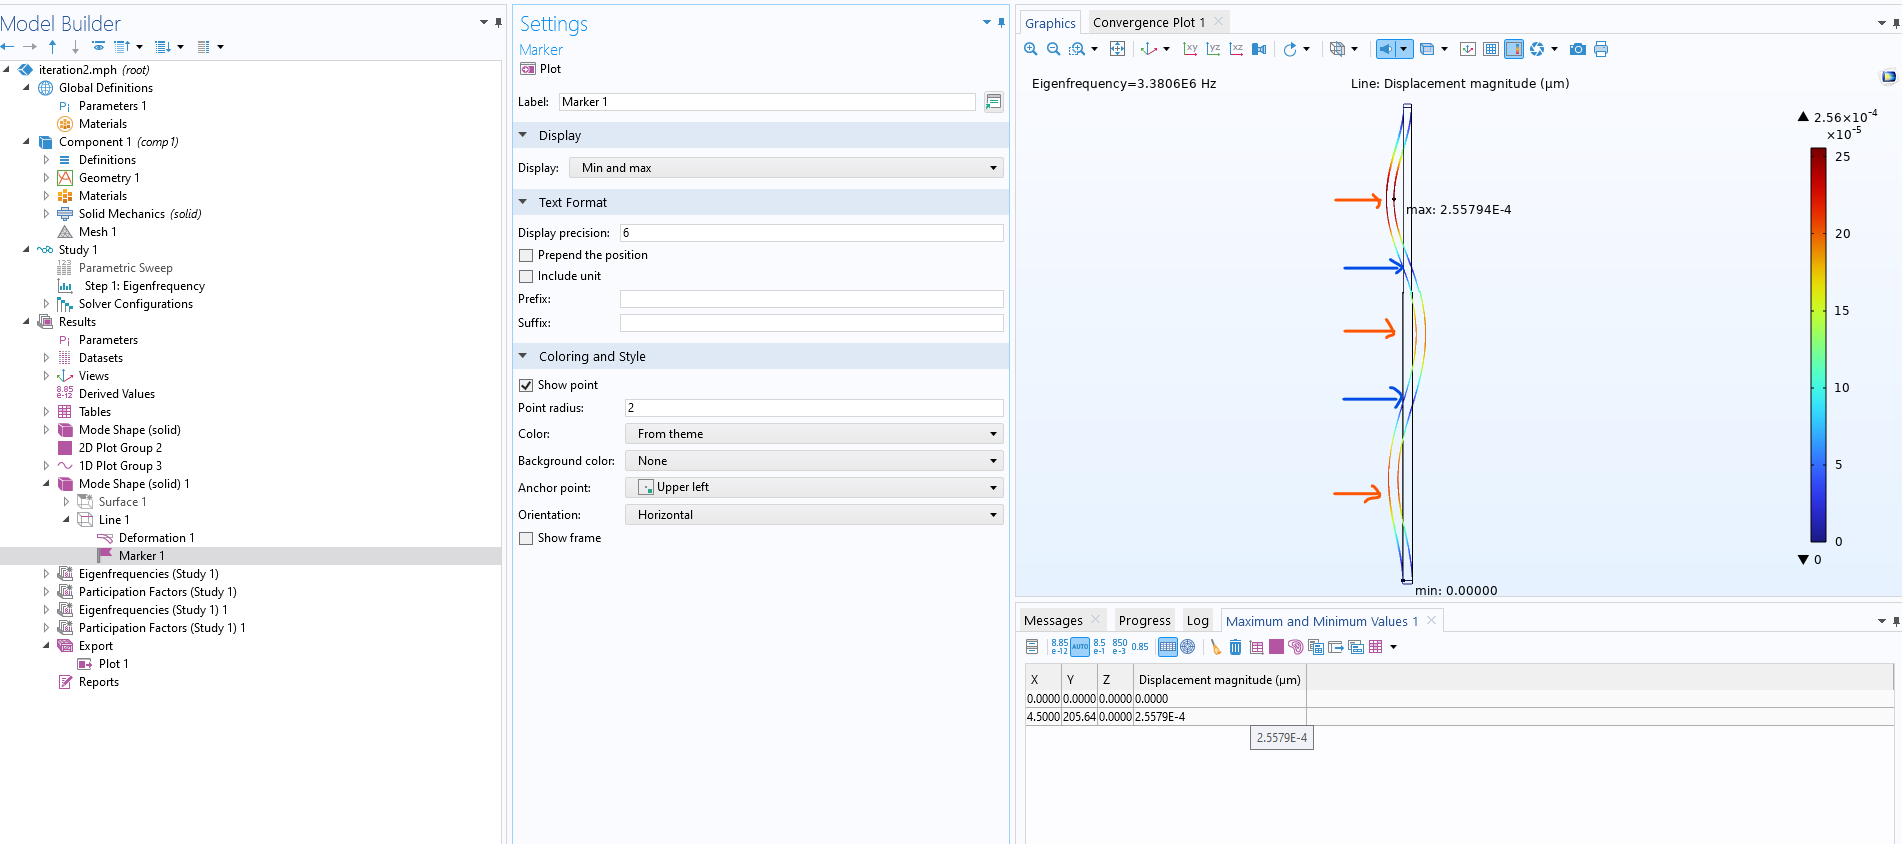Go to previous node with the left arrow

(x=8, y=47)
